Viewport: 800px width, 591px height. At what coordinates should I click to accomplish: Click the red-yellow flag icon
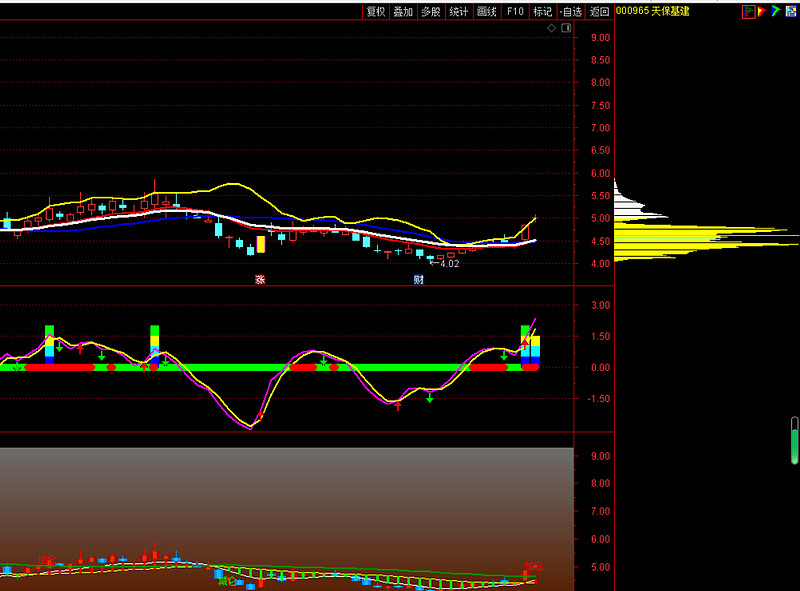tap(762, 11)
